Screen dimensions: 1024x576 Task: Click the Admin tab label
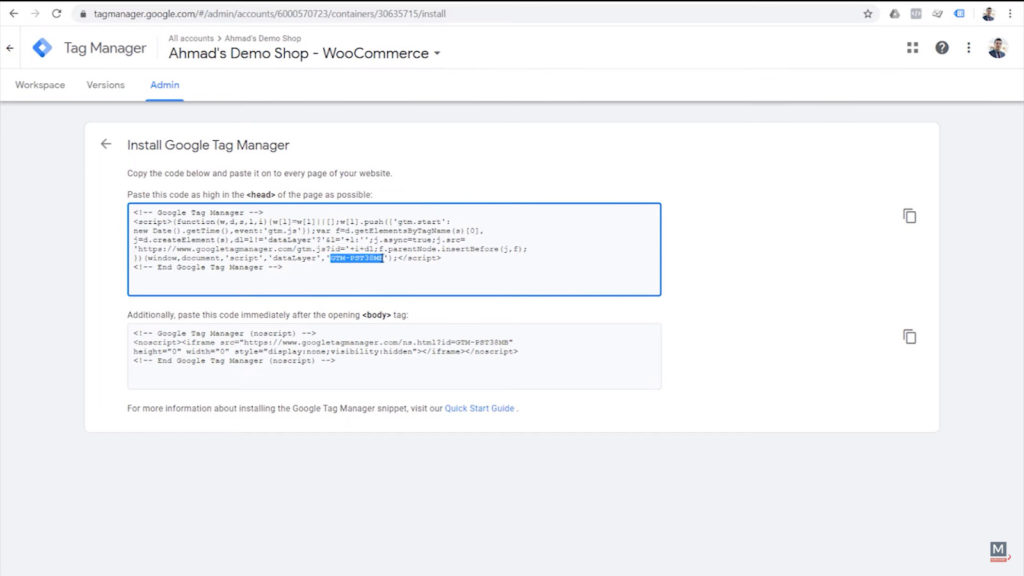tap(164, 85)
